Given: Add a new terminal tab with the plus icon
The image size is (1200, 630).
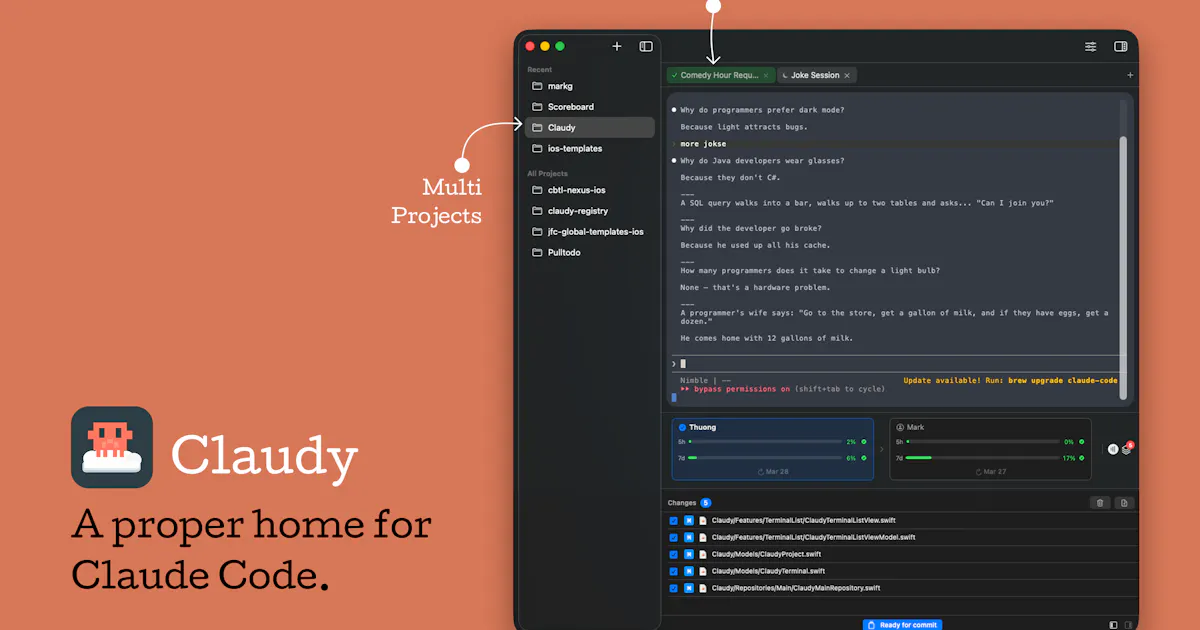Looking at the screenshot, I should [1130, 75].
